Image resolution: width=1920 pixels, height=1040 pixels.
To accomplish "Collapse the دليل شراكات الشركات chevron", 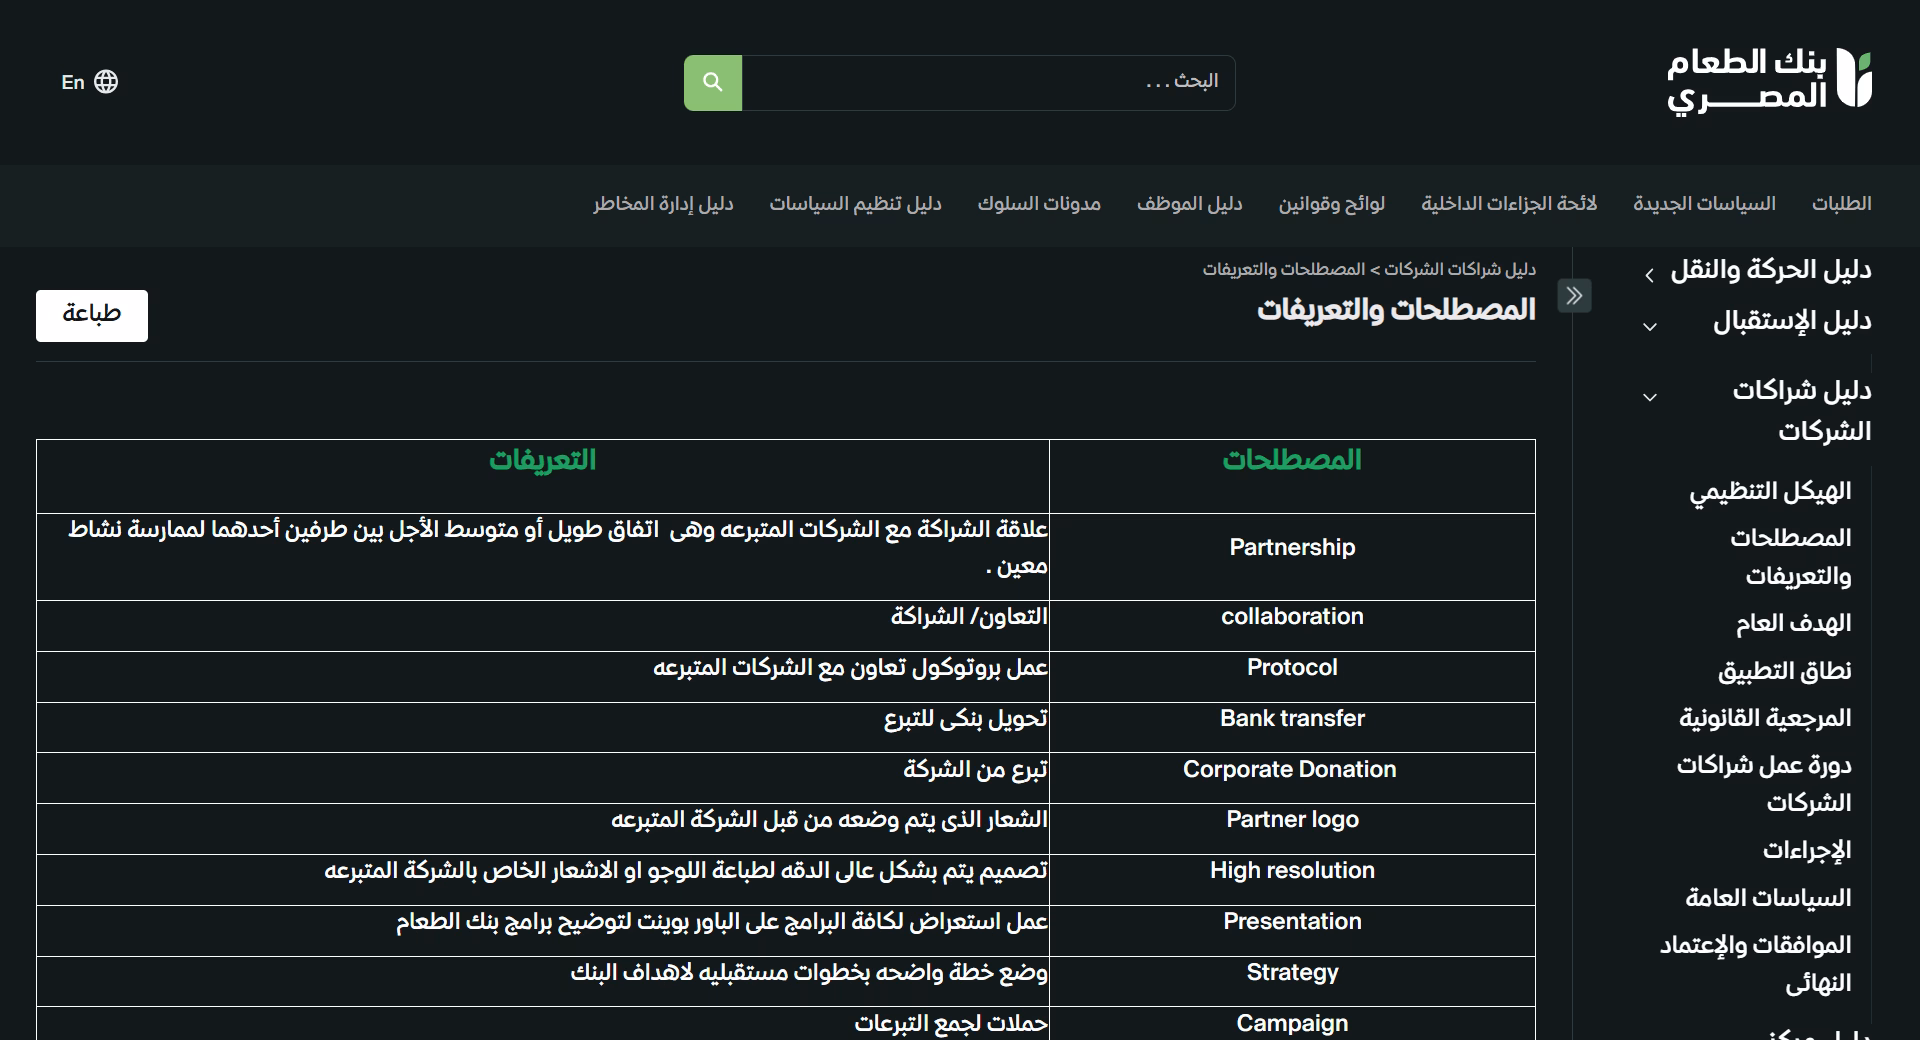I will [1650, 397].
